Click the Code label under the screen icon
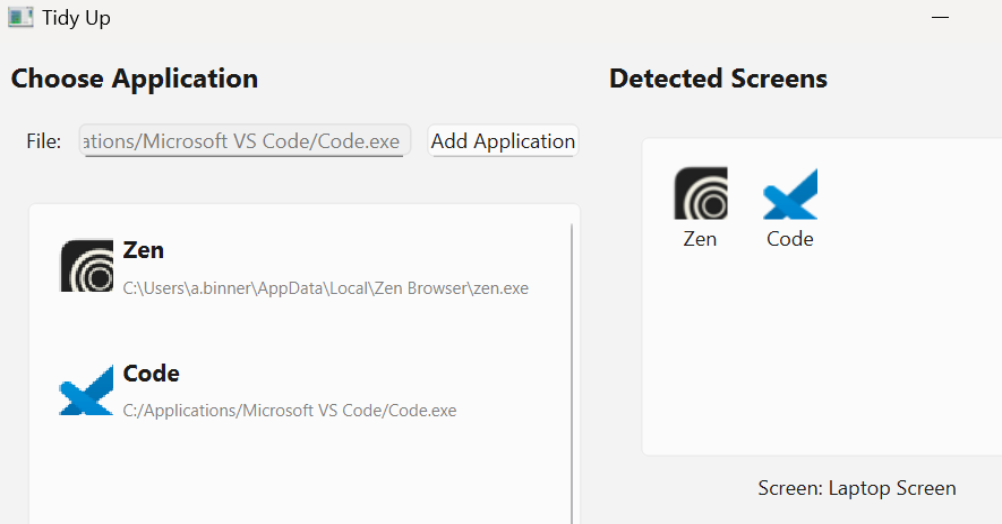 tap(790, 239)
